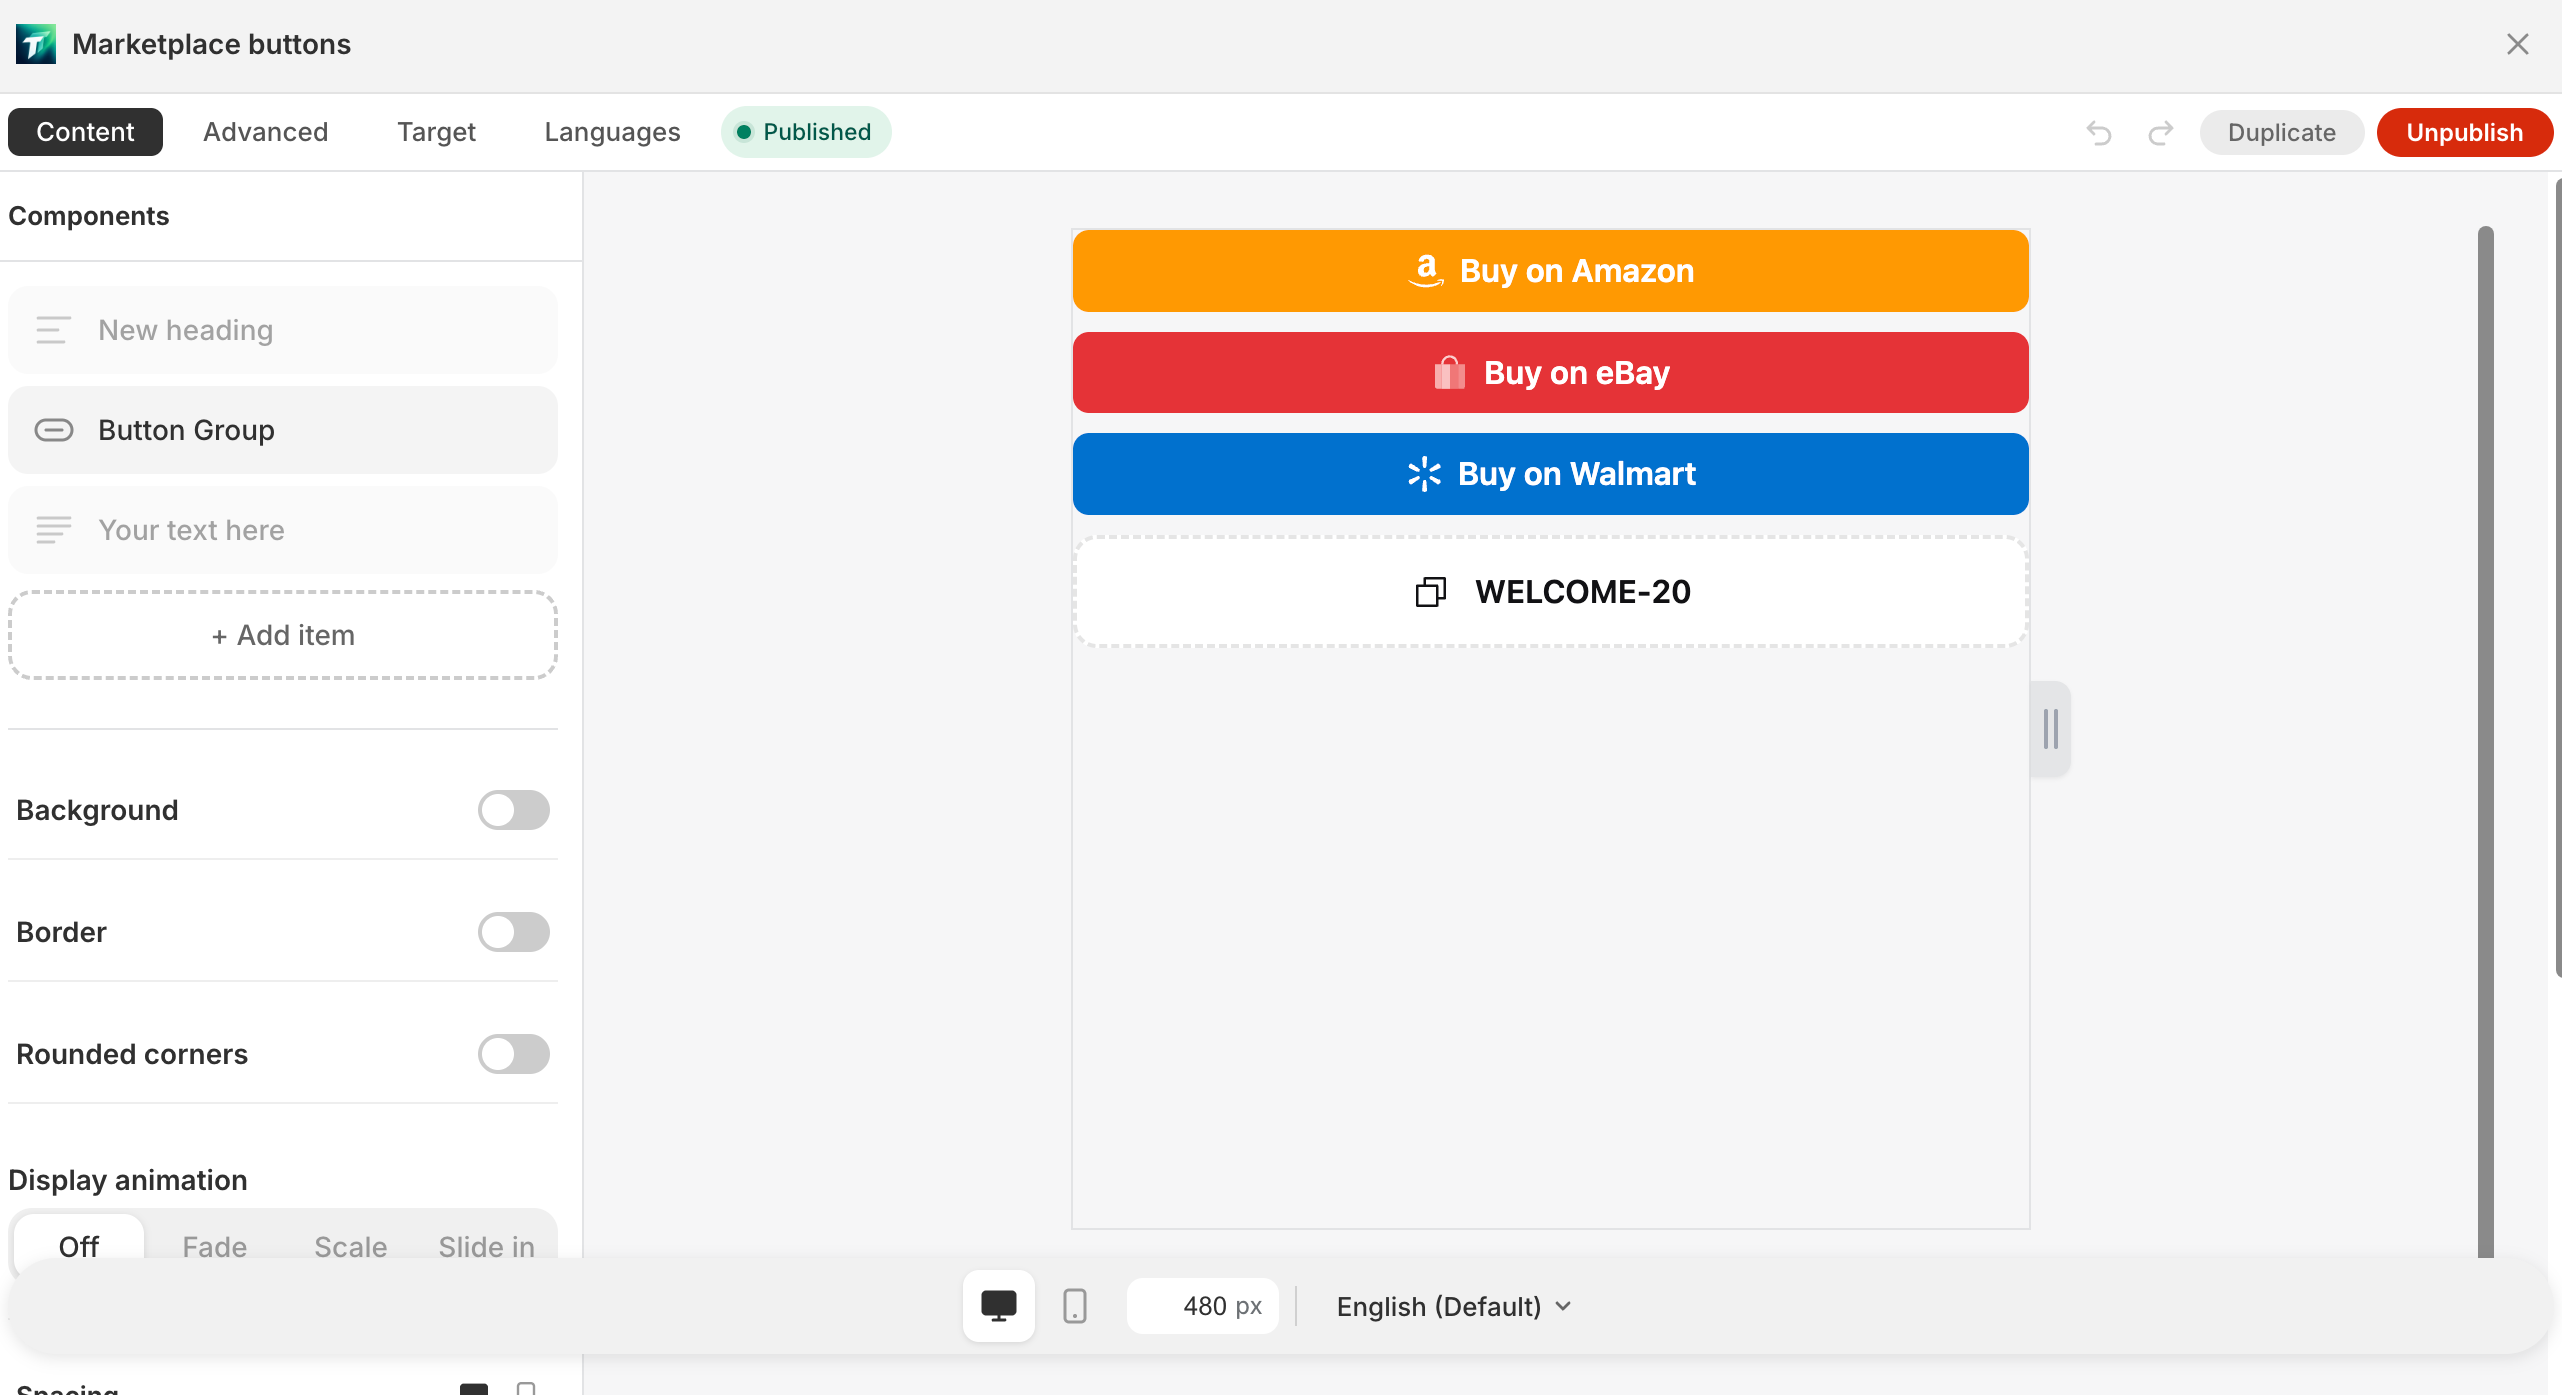Open the Languages tab
2562x1395 pixels.
[x=612, y=132]
